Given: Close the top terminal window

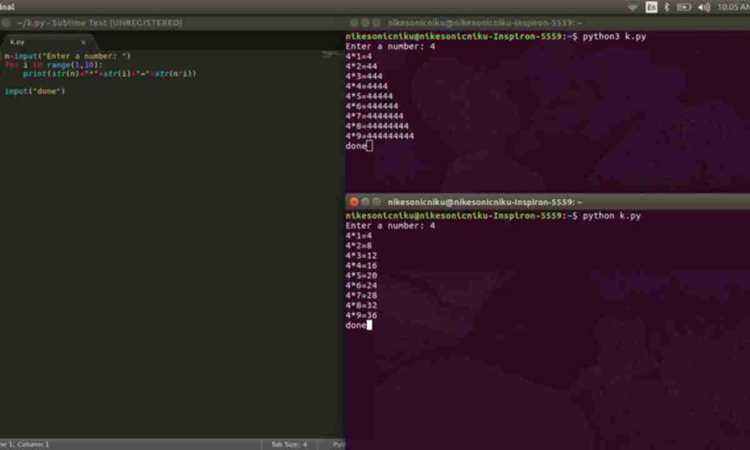Looking at the screenshot, I should [x=354, y=22].
